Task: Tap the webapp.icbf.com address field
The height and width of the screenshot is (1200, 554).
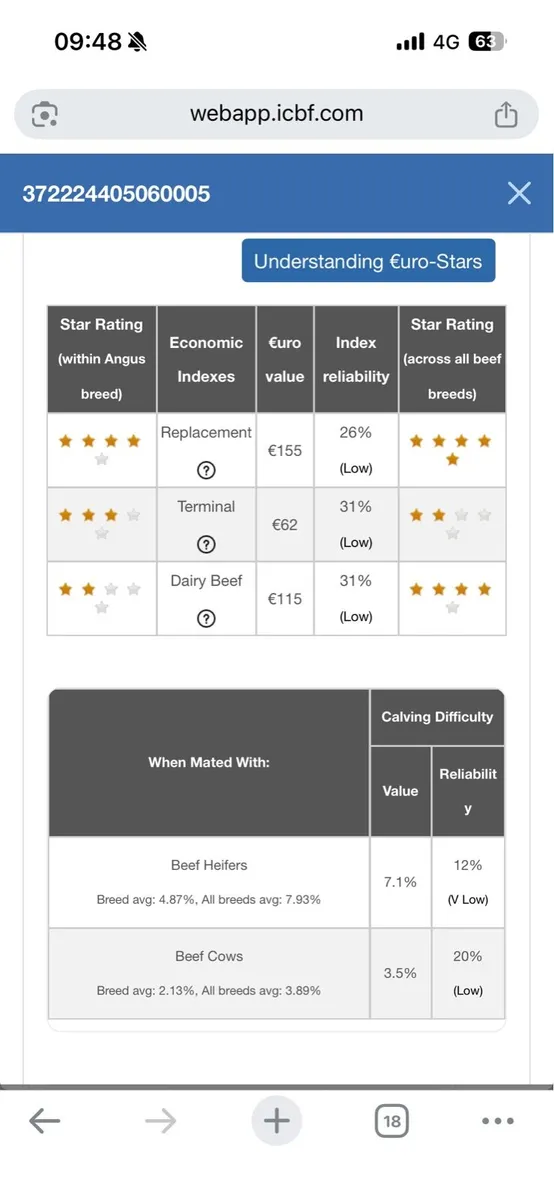Action: point(277,114)
